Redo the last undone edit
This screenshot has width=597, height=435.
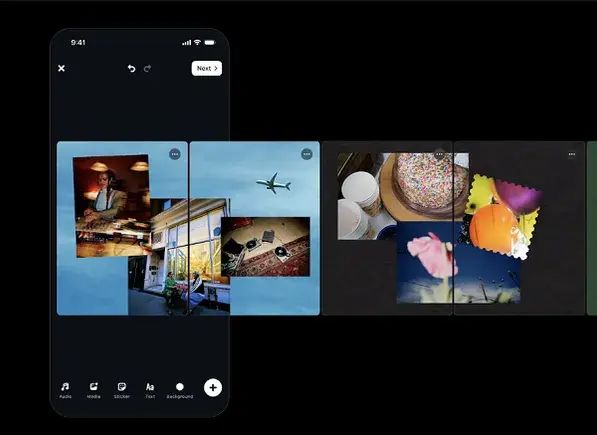[x=147, y=69]
